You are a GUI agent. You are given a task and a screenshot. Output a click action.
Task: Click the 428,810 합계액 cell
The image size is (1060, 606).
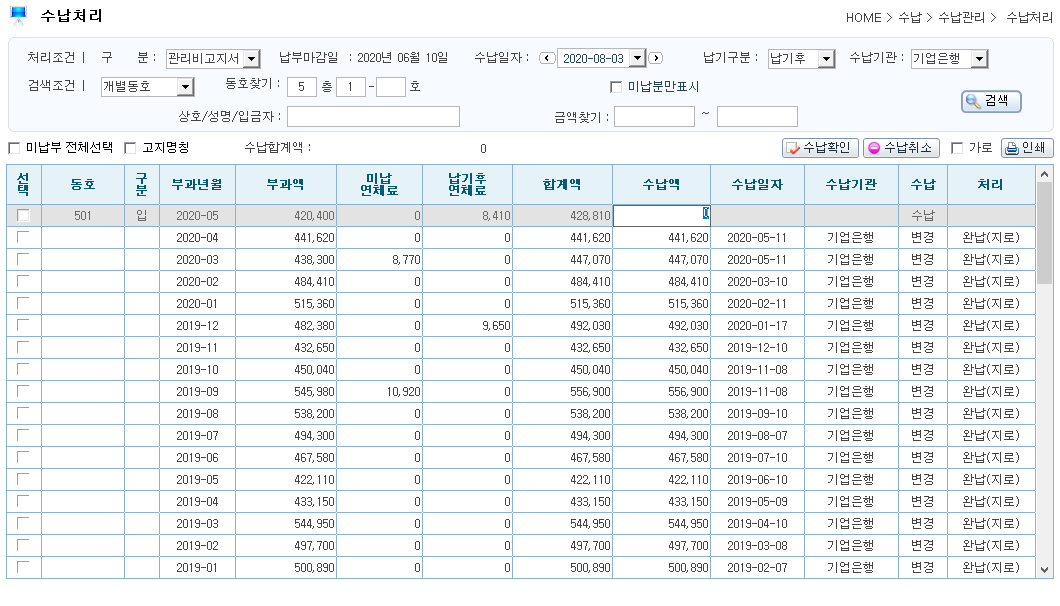tap(562, 216)
